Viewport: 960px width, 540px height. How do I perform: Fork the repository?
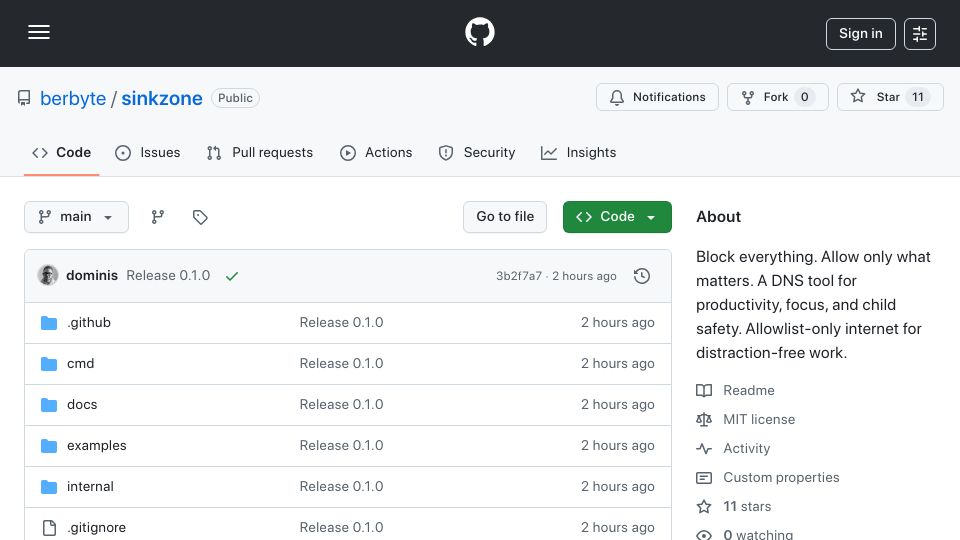[778, 97]
